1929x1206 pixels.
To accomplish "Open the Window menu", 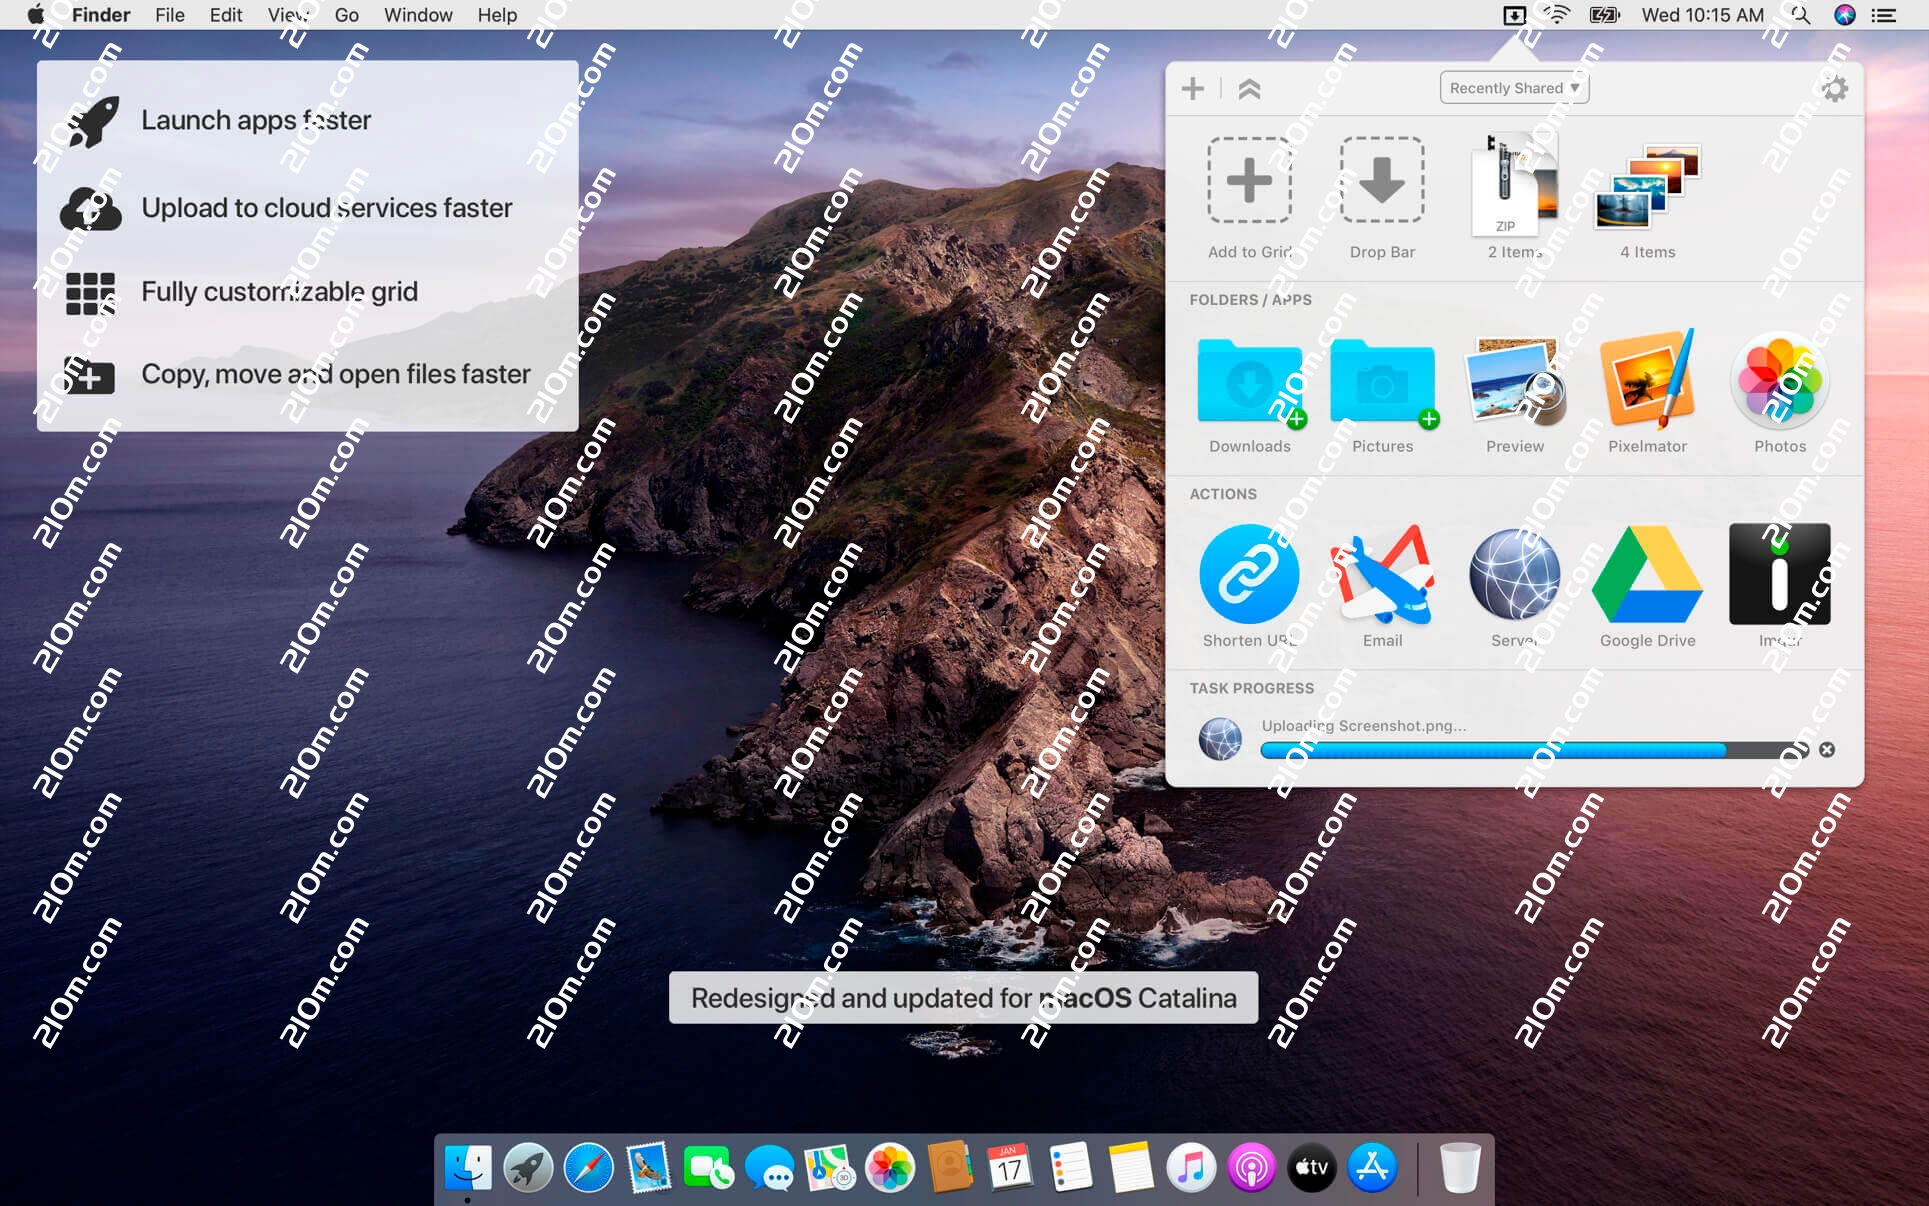I will (418, 15).
